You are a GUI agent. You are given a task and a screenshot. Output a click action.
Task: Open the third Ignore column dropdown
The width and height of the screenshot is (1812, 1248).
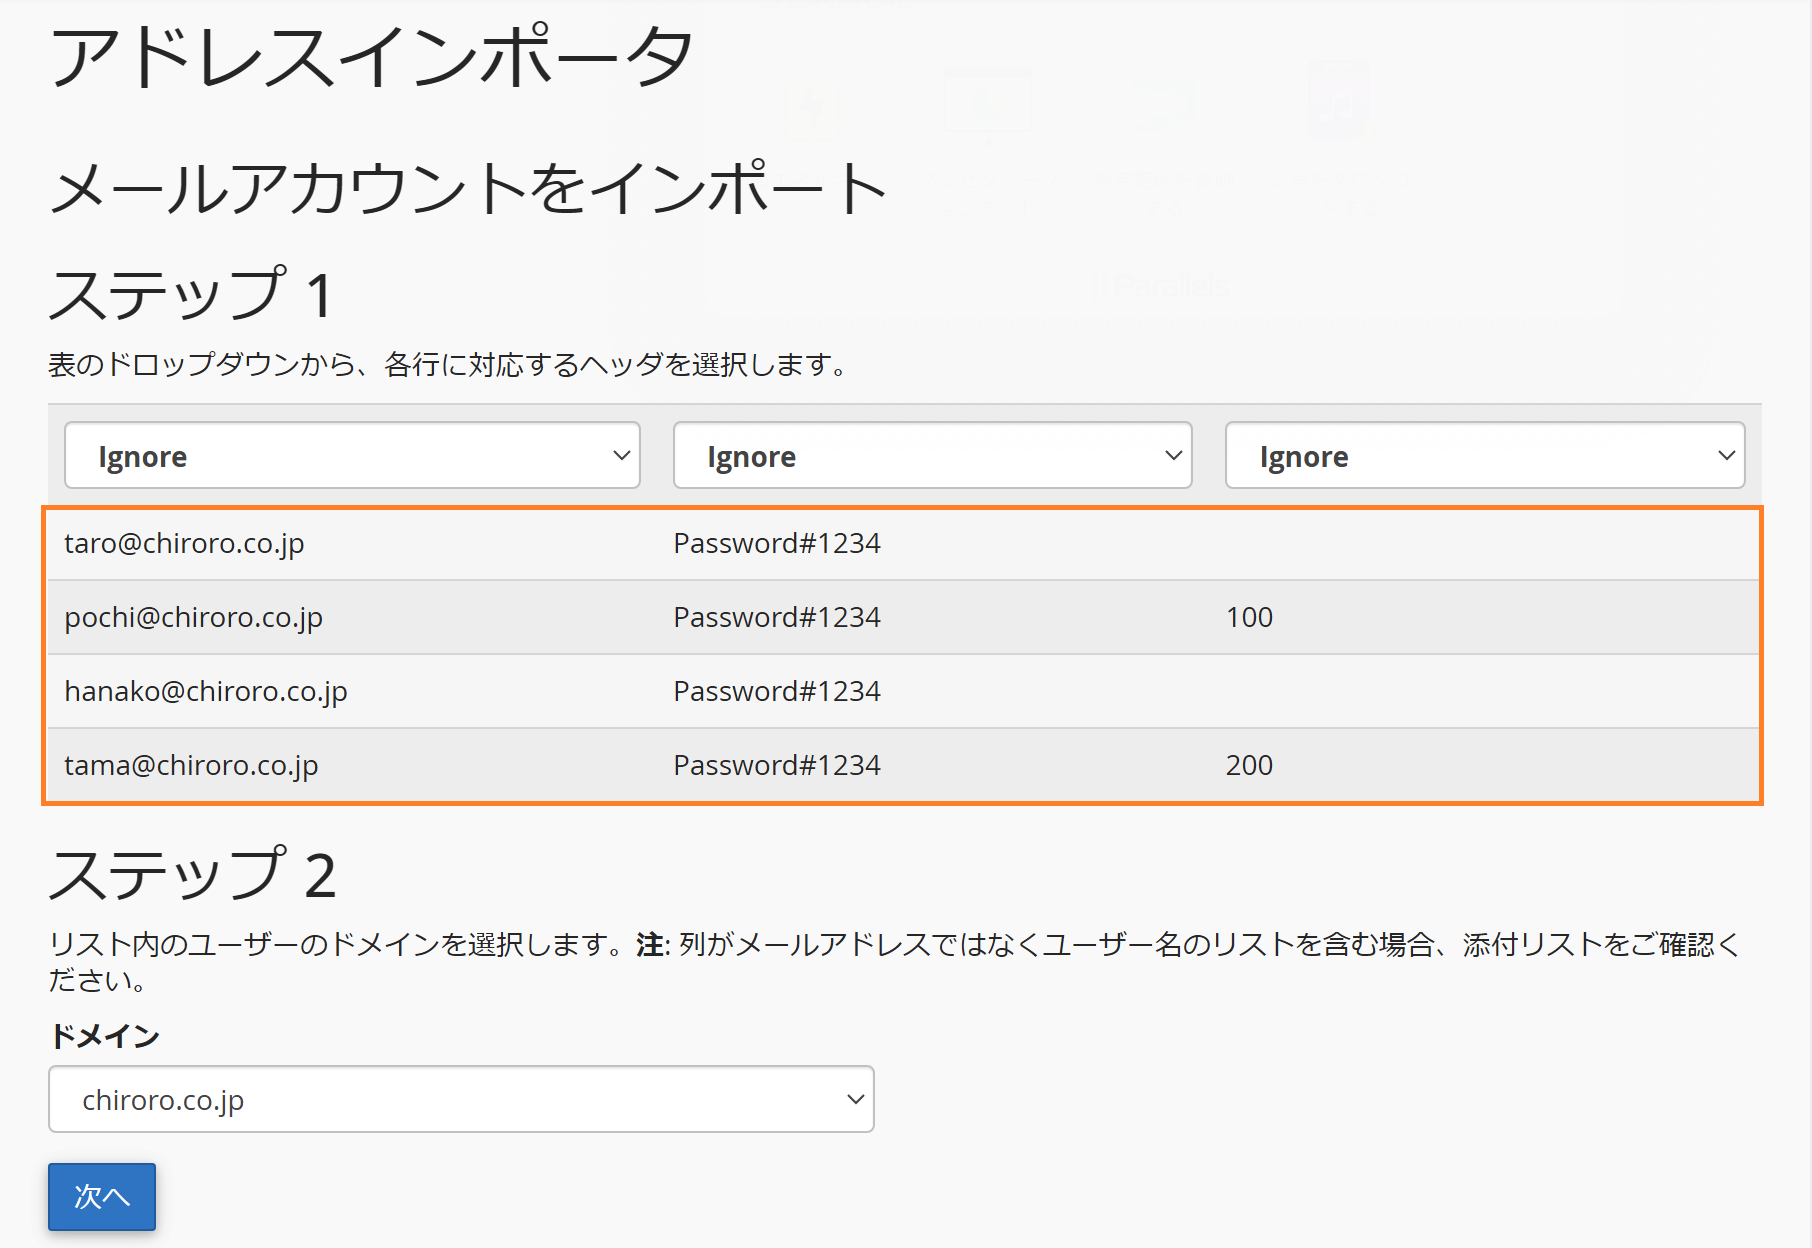pyautogui.click(x=1485, y=456)
